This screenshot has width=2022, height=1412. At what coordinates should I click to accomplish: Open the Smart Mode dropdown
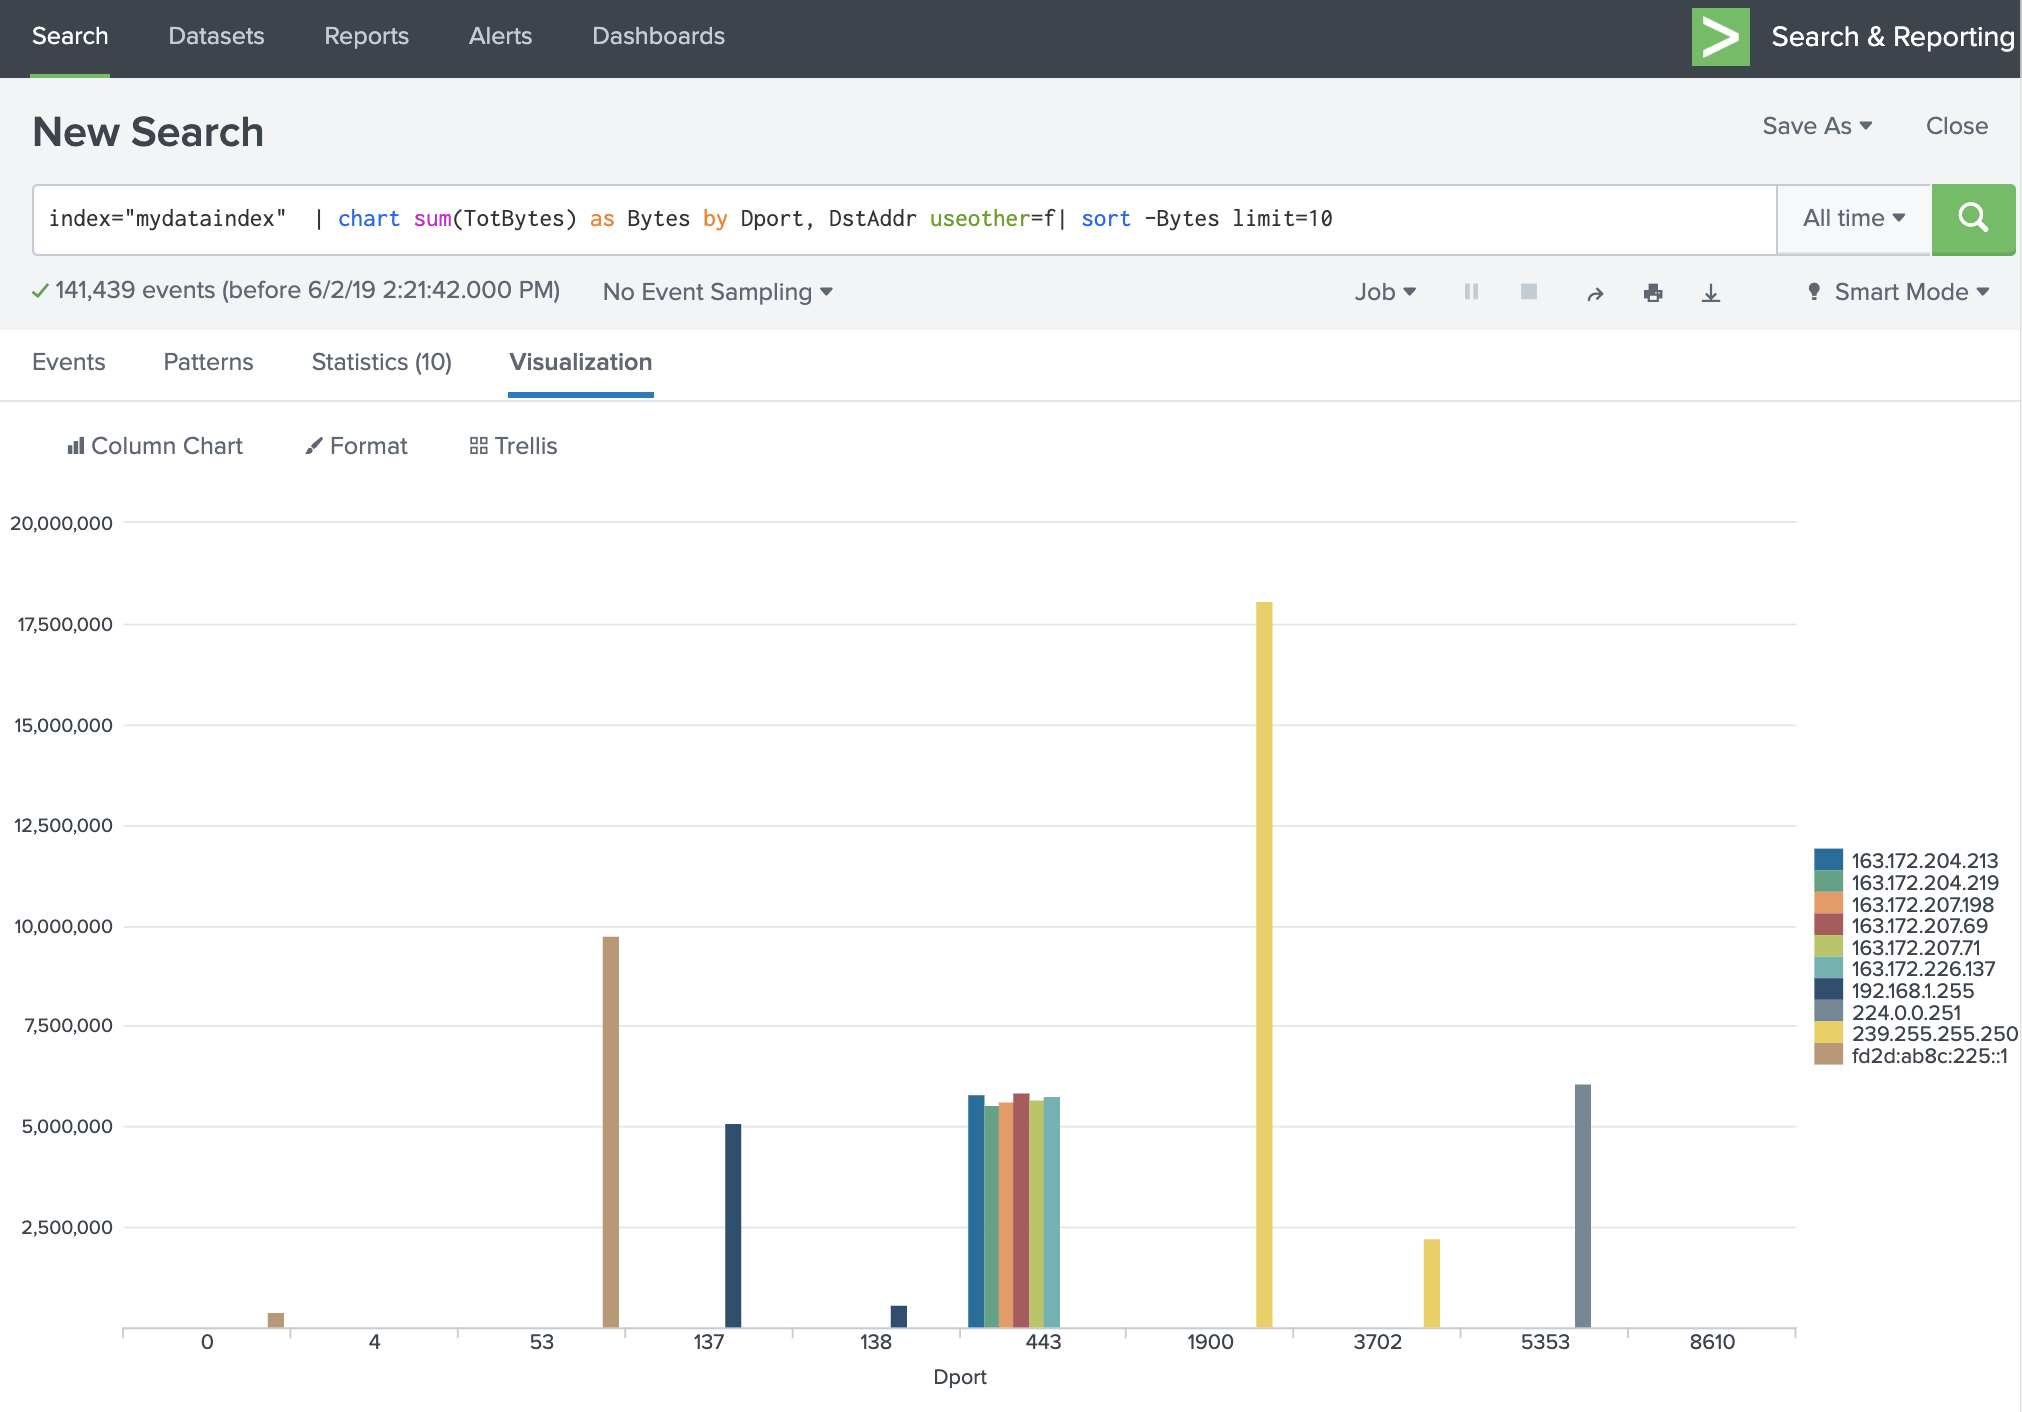1896,291
